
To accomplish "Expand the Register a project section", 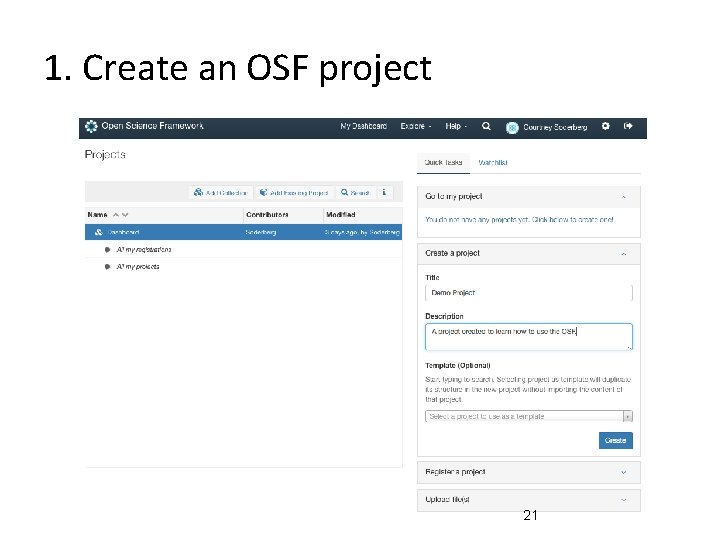I will (x=623, y=472).
